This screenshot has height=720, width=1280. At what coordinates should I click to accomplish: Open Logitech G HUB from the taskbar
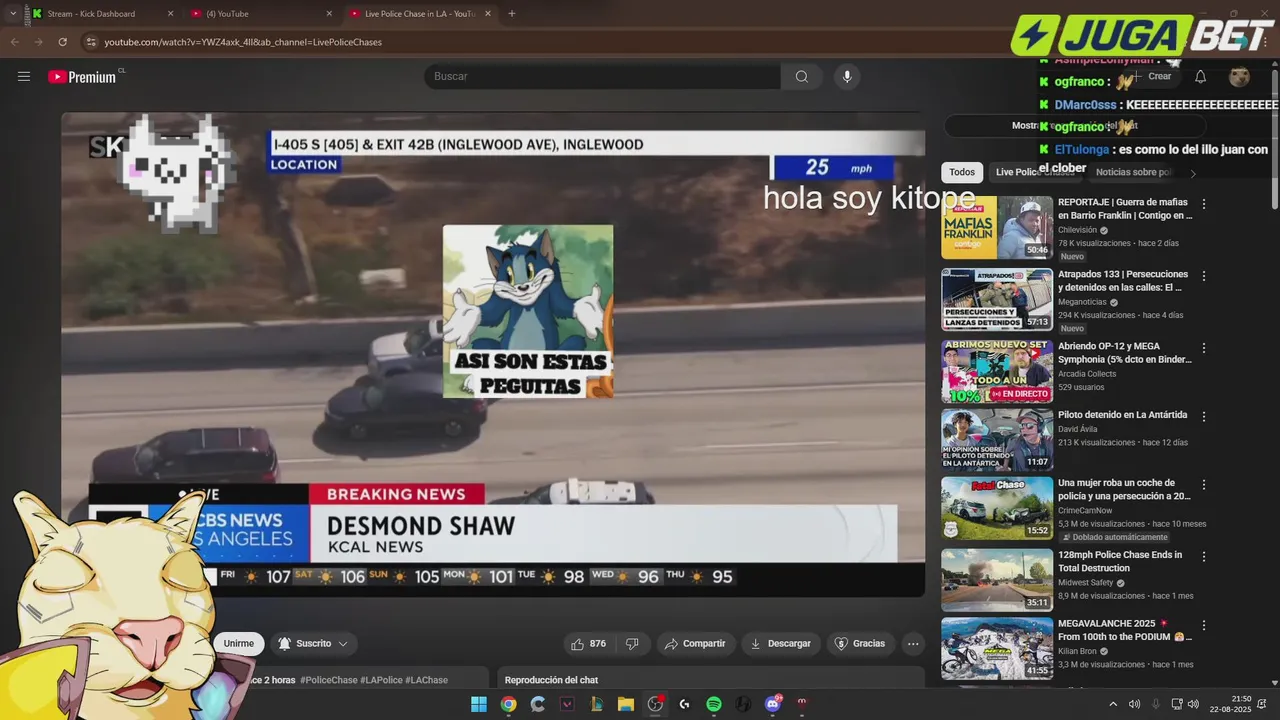click(x=684, y=704)
